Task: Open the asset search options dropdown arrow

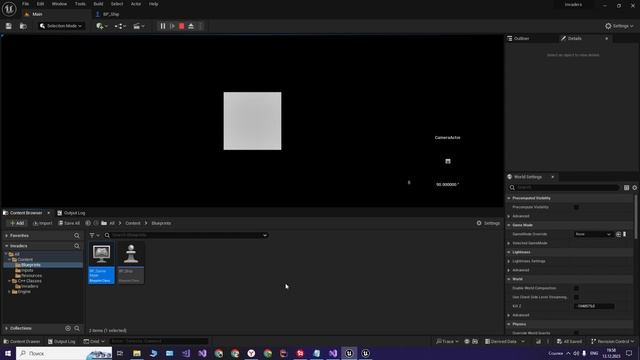Action: point(265,235)
